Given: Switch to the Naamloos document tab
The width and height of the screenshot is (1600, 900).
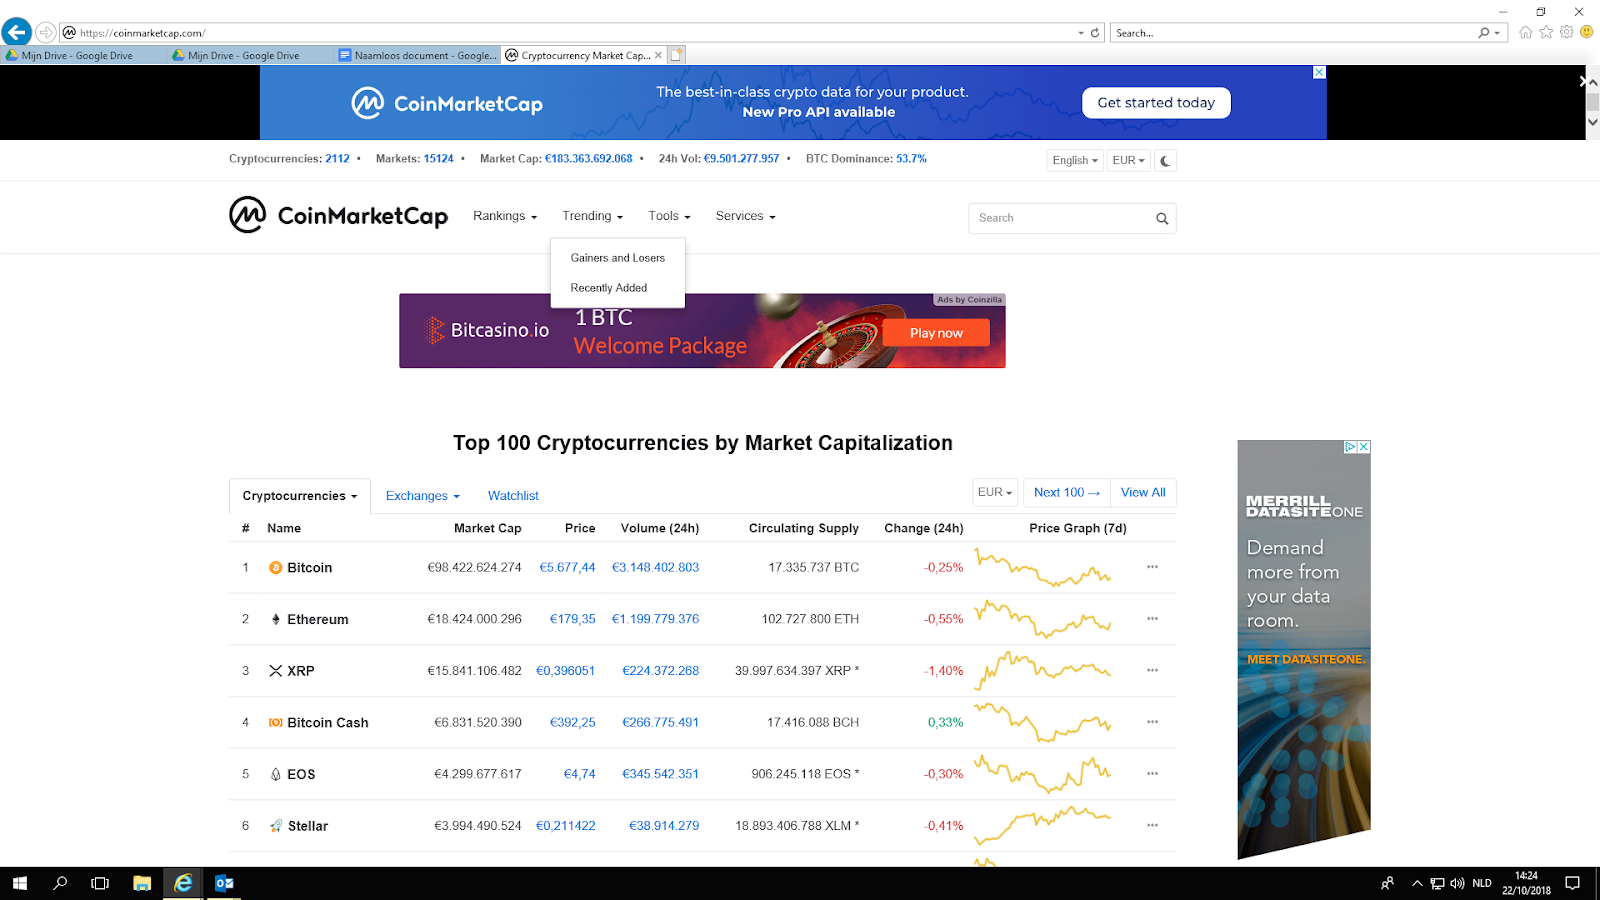Looking at the screenshot, I should pos(417,55).
